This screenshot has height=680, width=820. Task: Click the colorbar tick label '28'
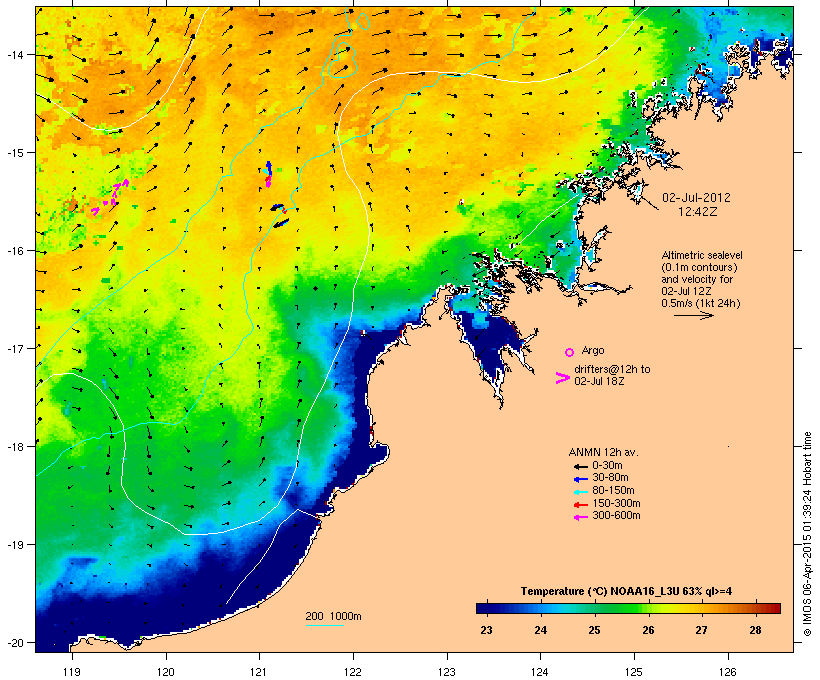755,630
